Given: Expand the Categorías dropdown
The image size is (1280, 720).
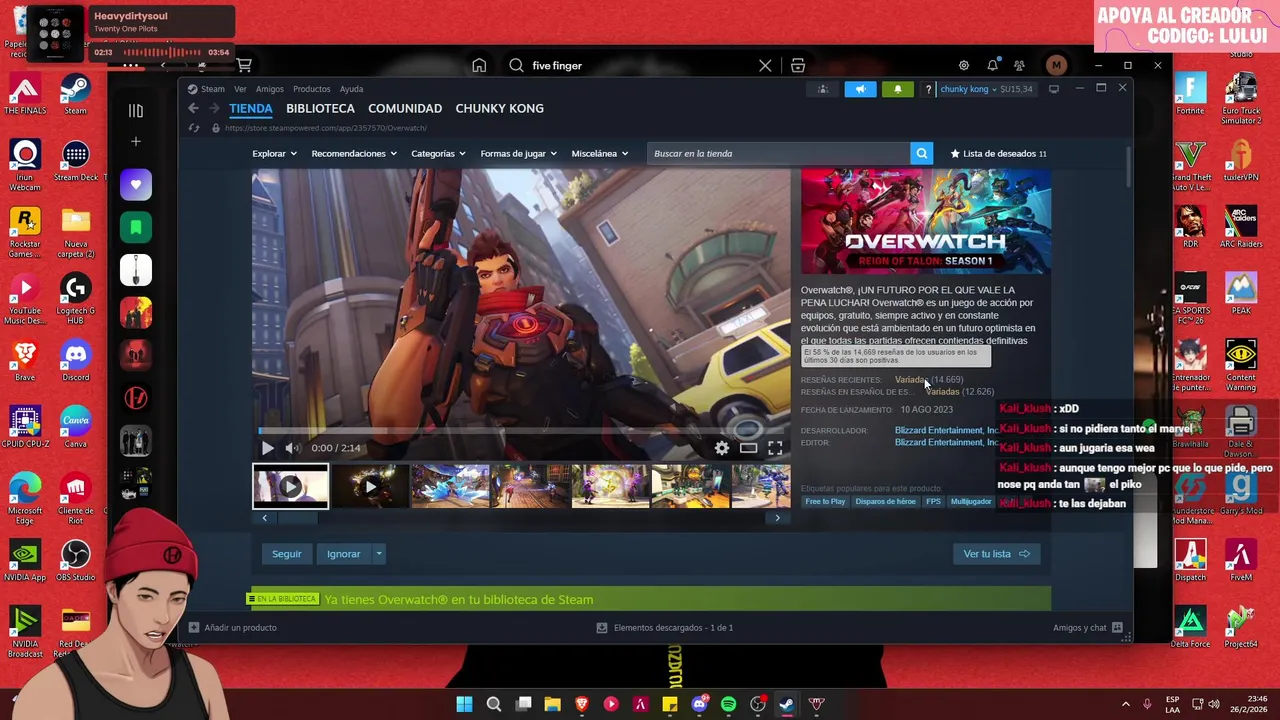Looking at the screenshot, I should [x=438, y=153].
